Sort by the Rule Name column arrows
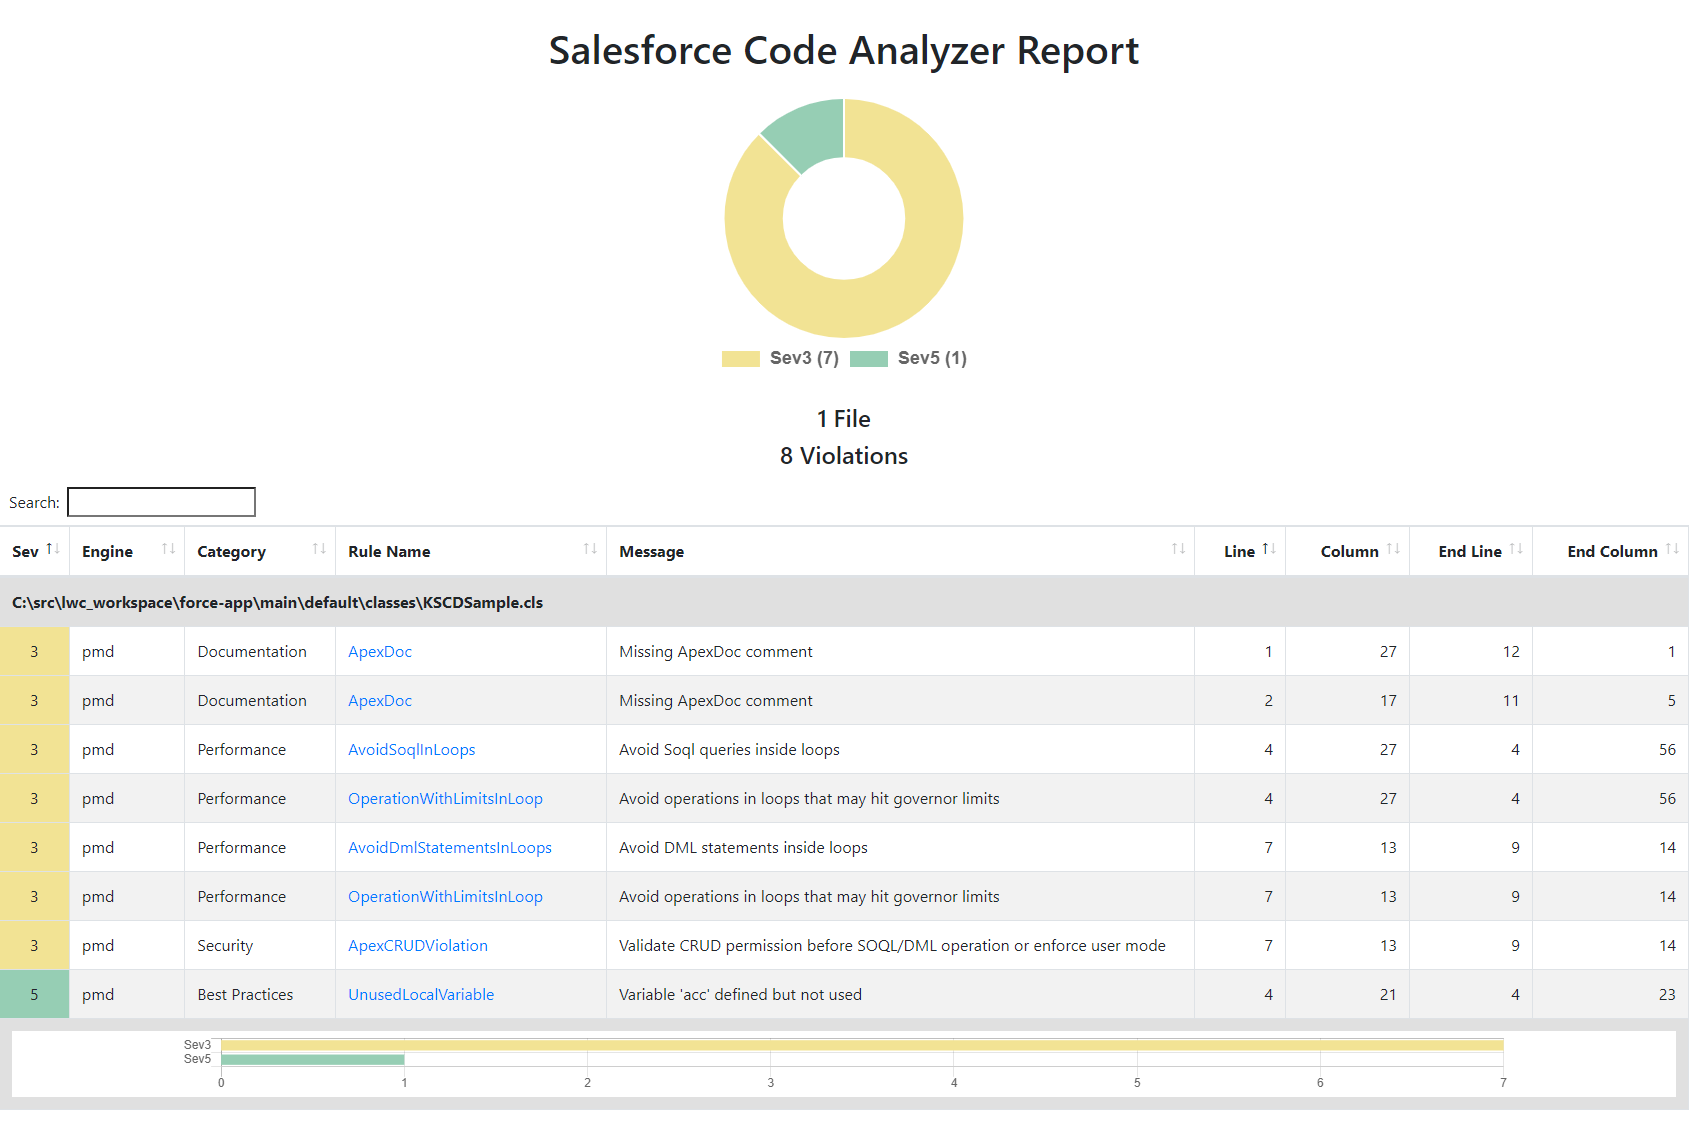This screenshot has height=1124, width=1689. pyautogui.click(x=590, y=549)
